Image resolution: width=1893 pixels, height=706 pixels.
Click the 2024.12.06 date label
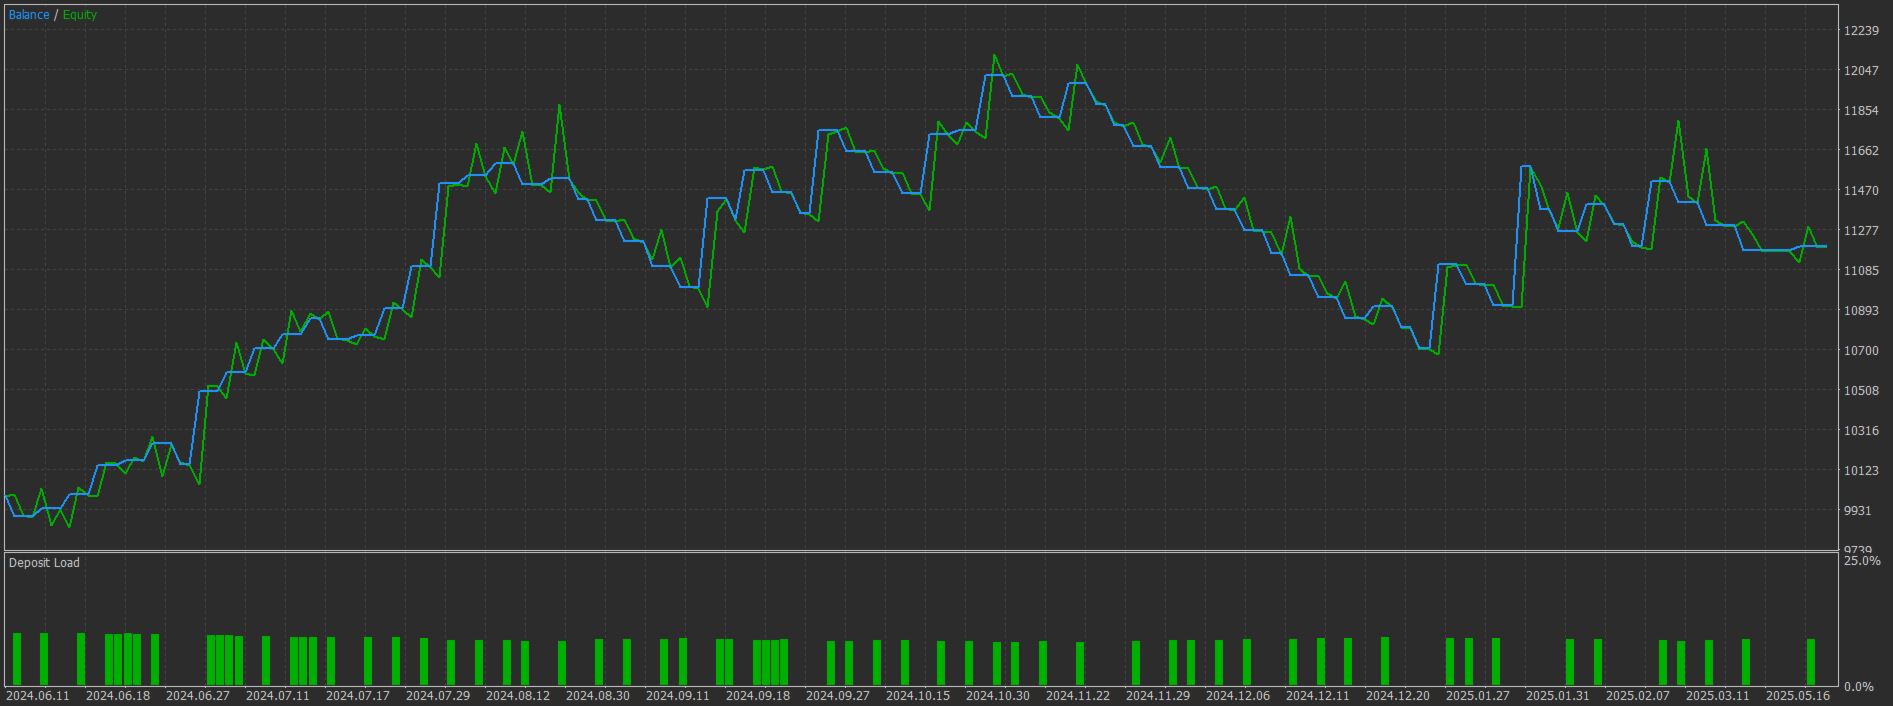(x=1238, y=696)
